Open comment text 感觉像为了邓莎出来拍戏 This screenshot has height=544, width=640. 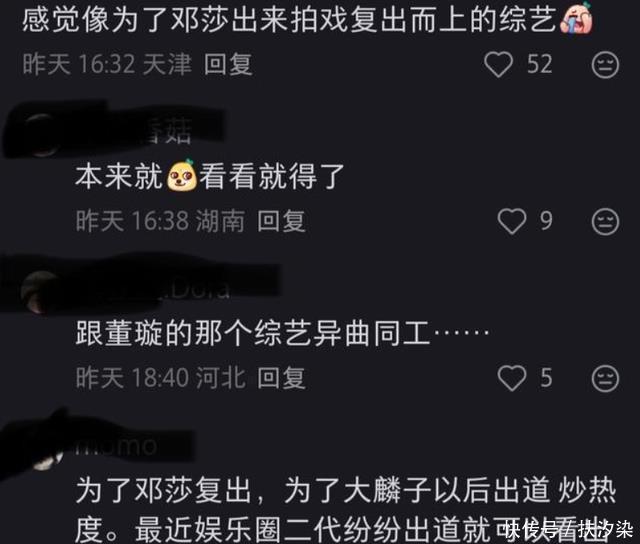pyautogui.click(x=289, y=19)
